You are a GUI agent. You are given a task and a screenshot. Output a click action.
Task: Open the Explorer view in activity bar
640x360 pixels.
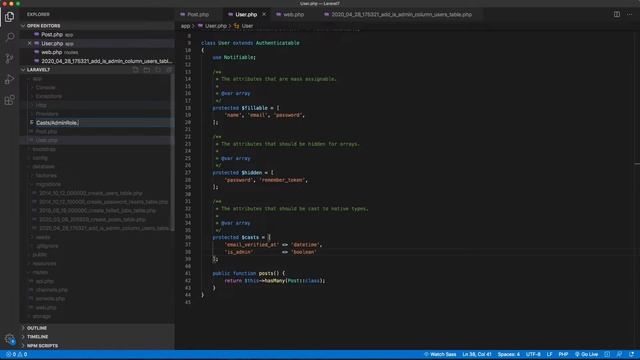tap(9, 17)
